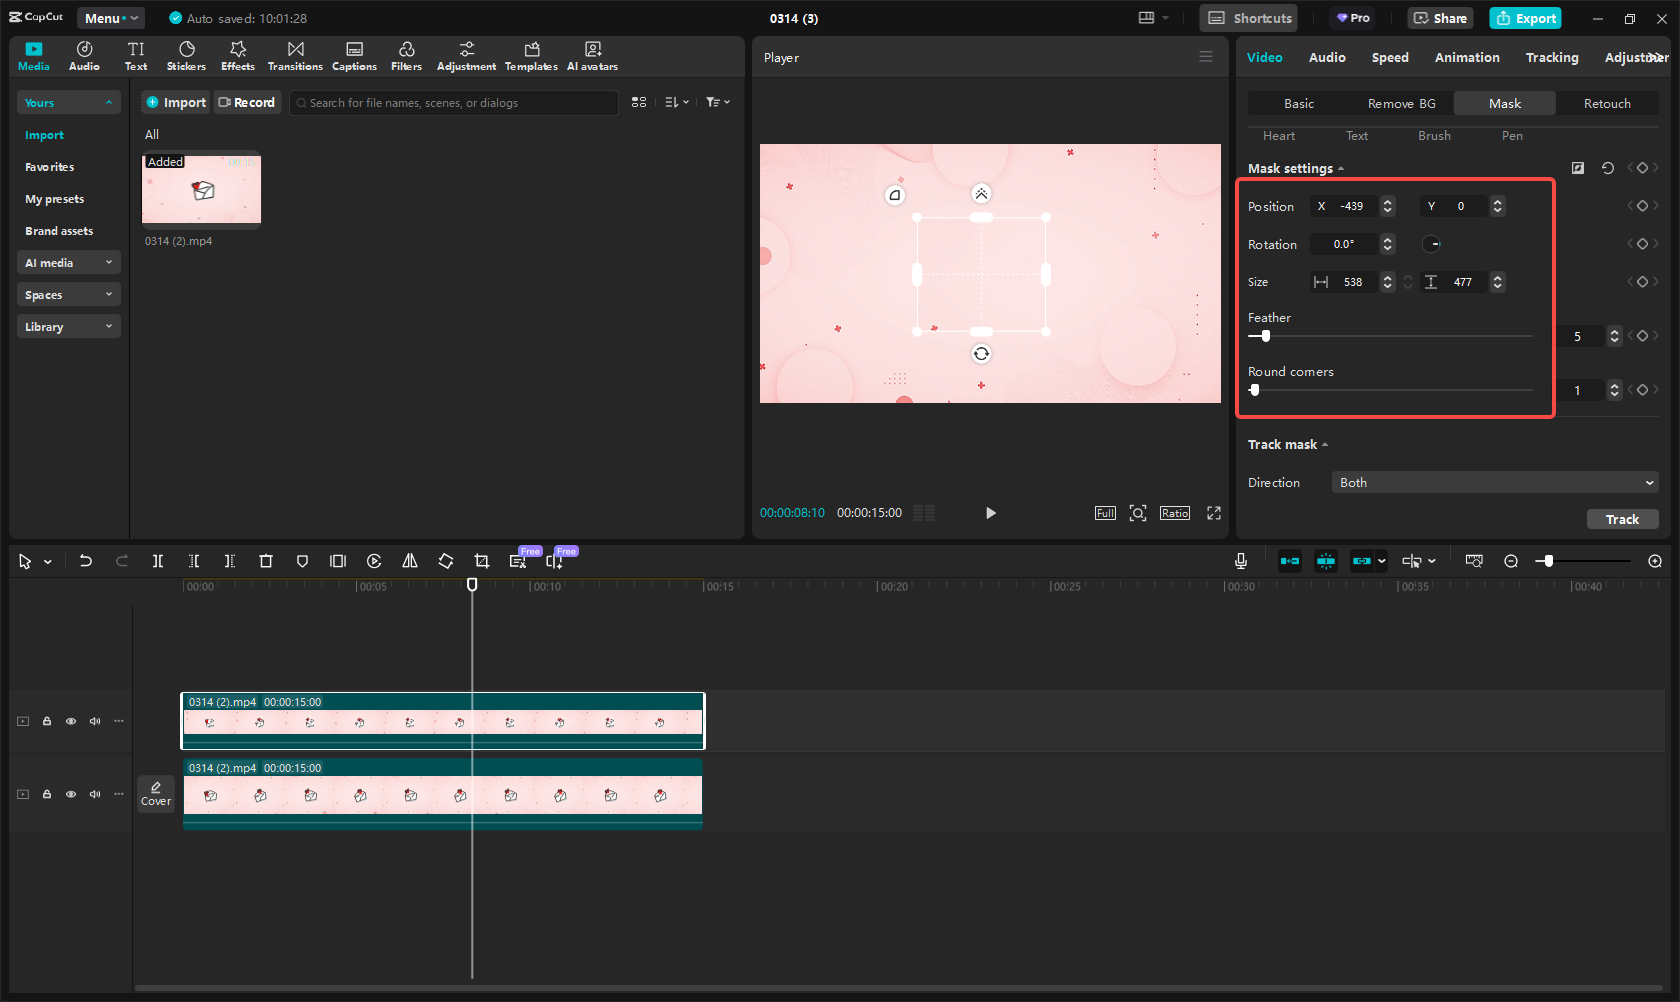Screen dimensions: 1680x1002
Task: Hide the top video track with eye icon
Action: pos(71,721)
